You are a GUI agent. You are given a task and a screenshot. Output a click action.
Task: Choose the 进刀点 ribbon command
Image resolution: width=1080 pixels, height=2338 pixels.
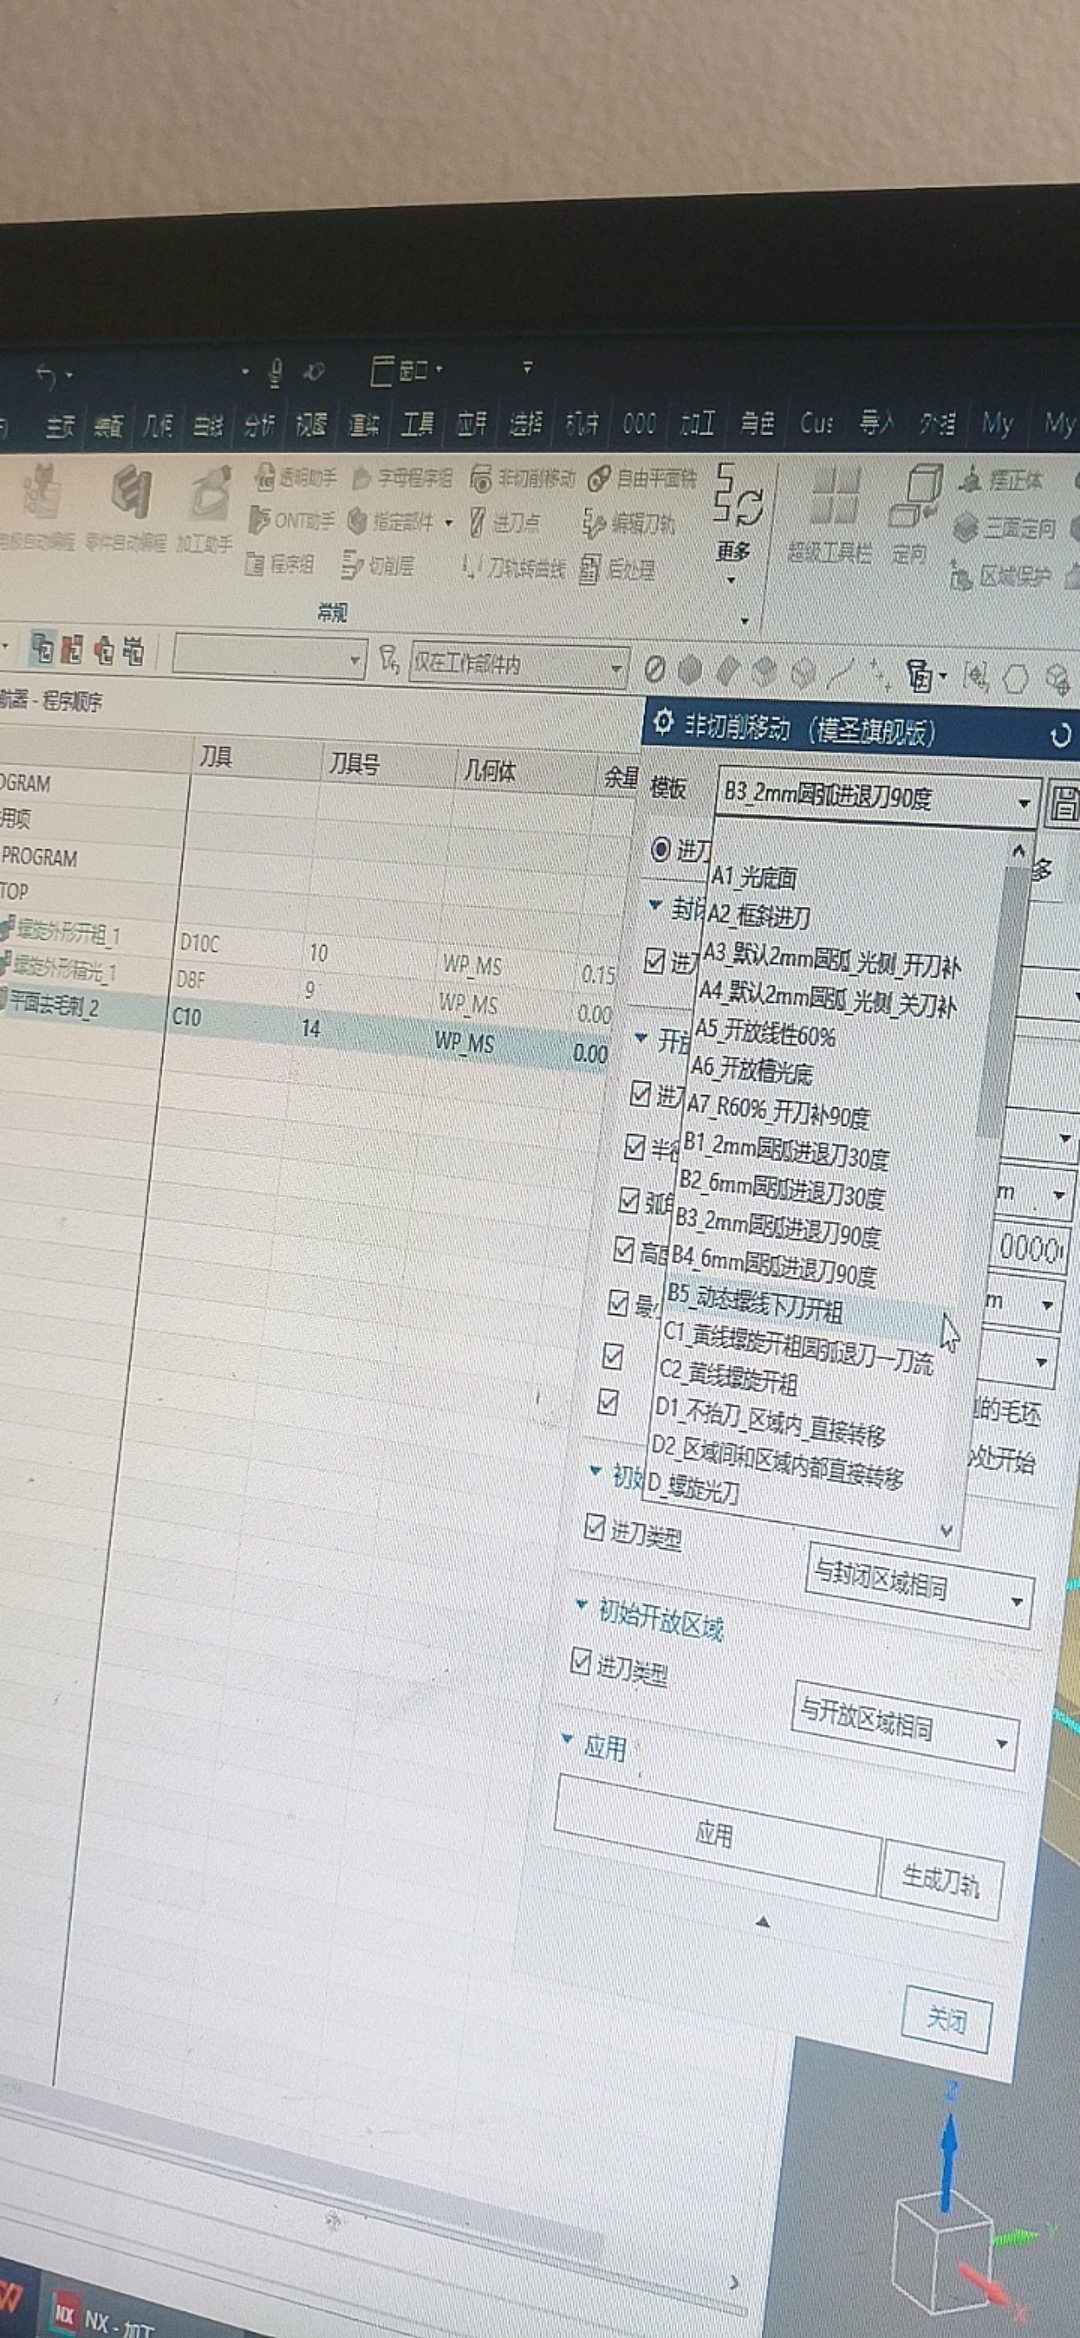coord(506,521)
